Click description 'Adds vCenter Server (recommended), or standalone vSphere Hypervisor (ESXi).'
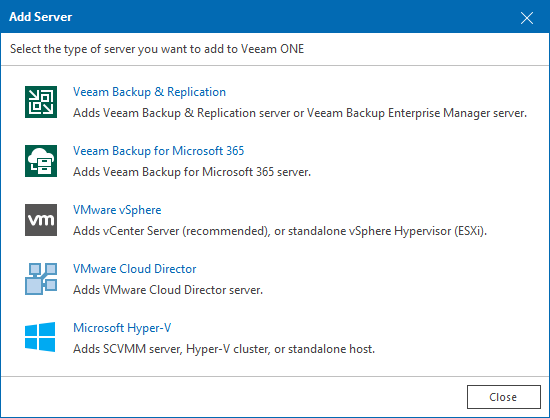 [x=280, y=231]
